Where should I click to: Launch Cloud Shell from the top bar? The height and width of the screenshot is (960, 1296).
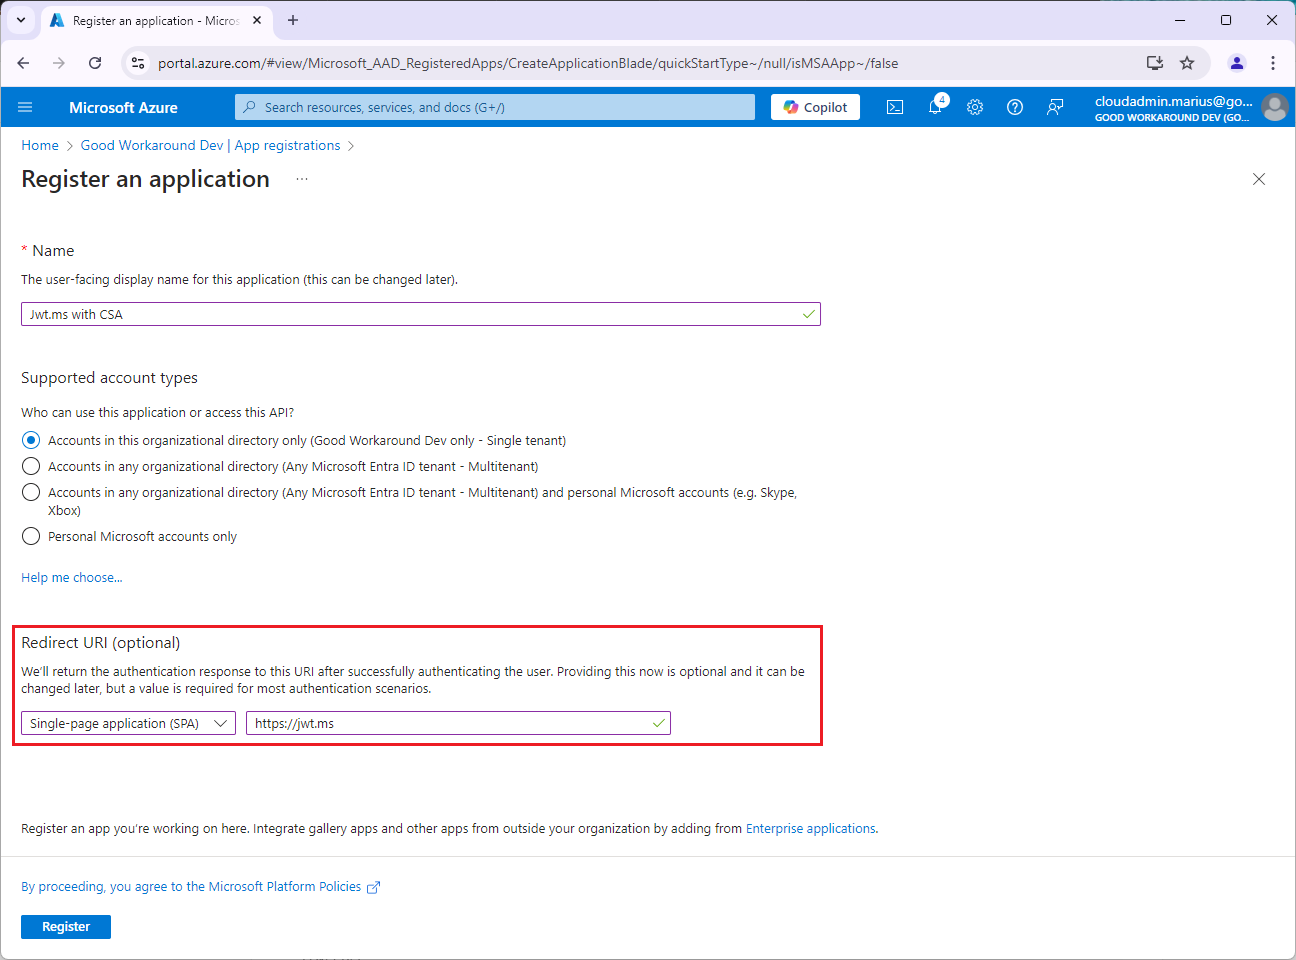895,107
